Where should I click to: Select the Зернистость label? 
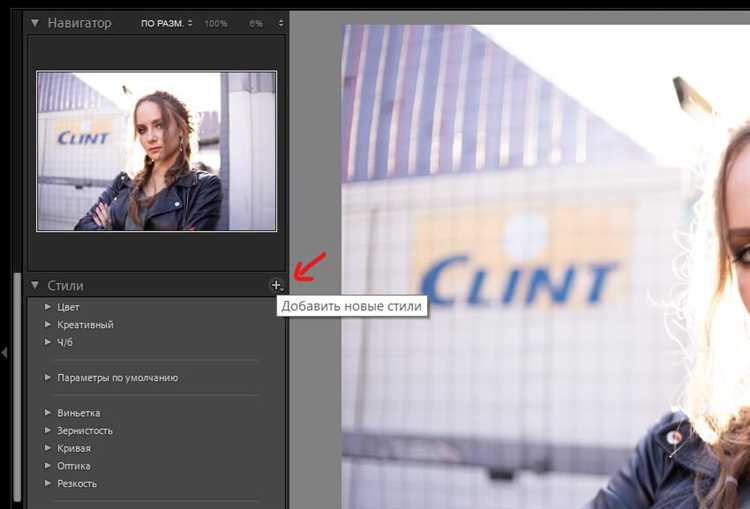click(x=85, y=431)
